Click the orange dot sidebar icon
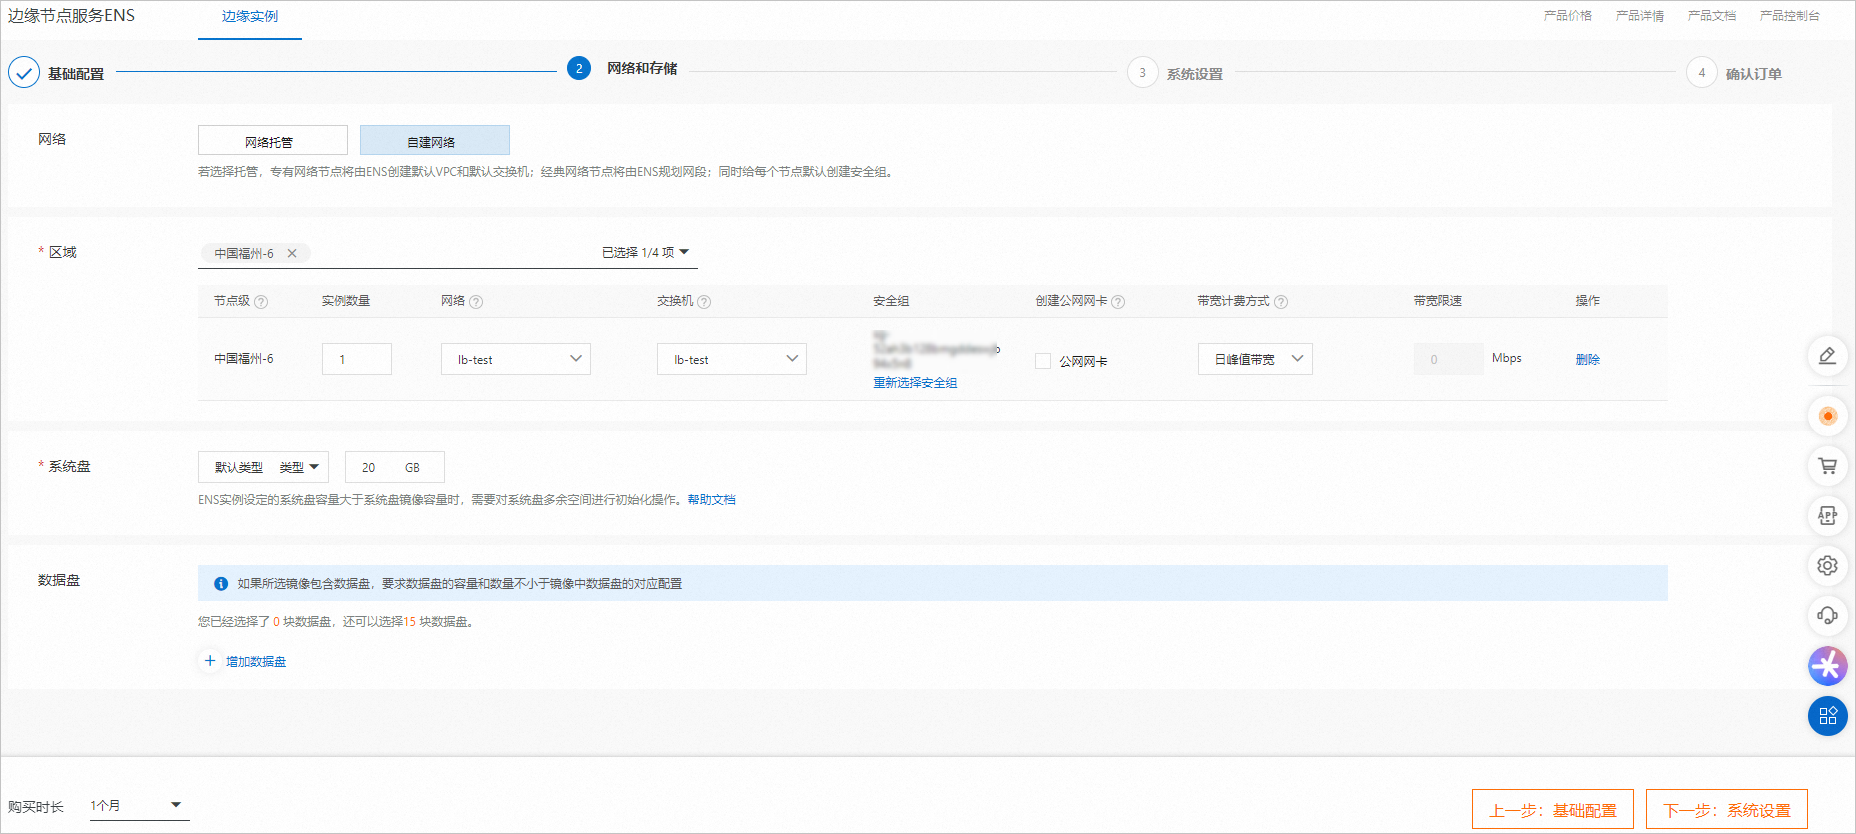Image resolution: width=1856 pixels, height=834 pixels. tap(1827, 416)
